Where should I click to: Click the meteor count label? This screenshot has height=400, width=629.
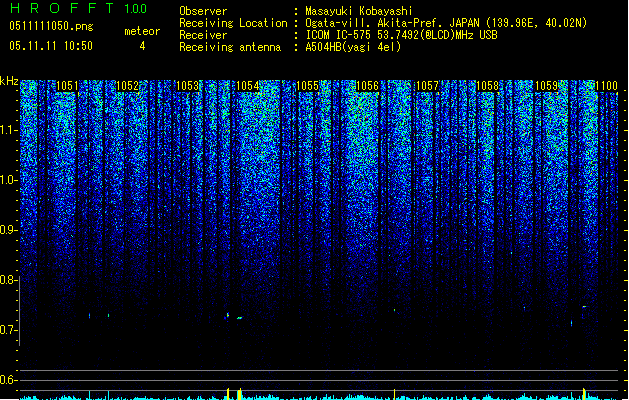pyautogui.click(x=142, y=31)
